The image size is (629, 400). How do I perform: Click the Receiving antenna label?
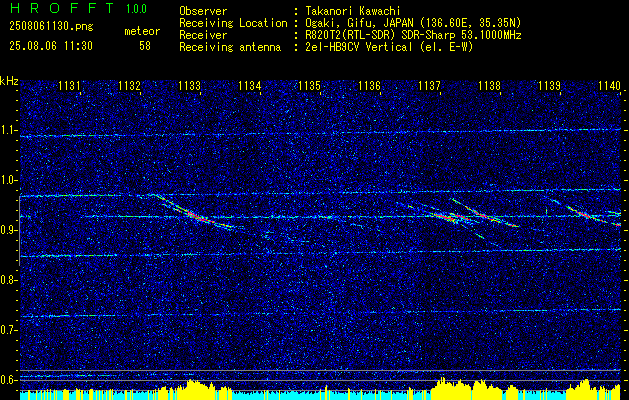click(x=230, y=47)
